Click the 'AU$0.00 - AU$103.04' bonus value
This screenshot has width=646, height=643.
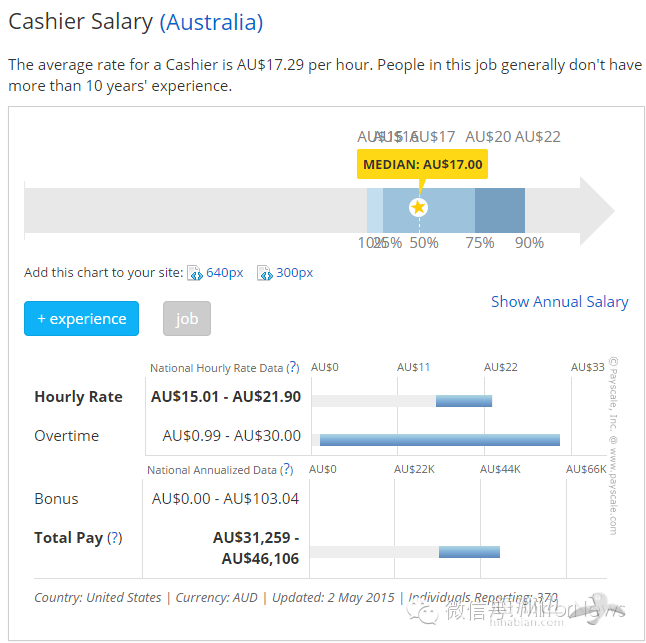pyautogui.click(x=225, y=499)
